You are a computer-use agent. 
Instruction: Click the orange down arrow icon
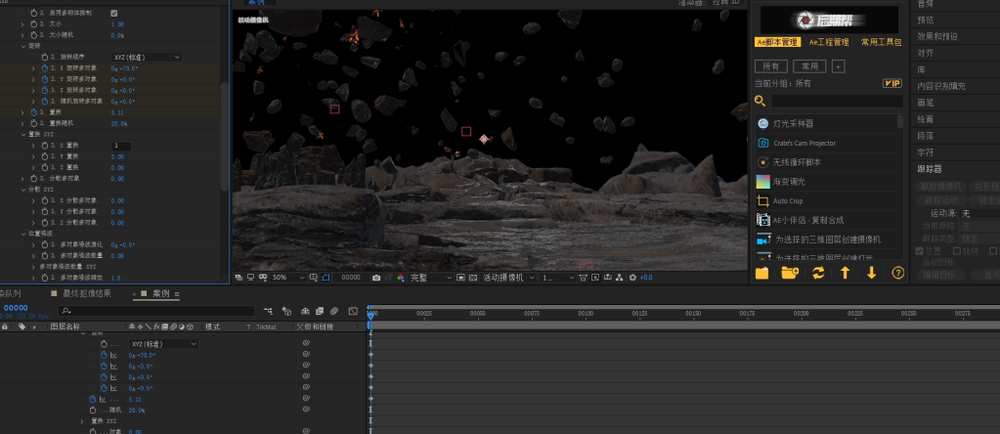pyautogui.click(x=871, y=273)
